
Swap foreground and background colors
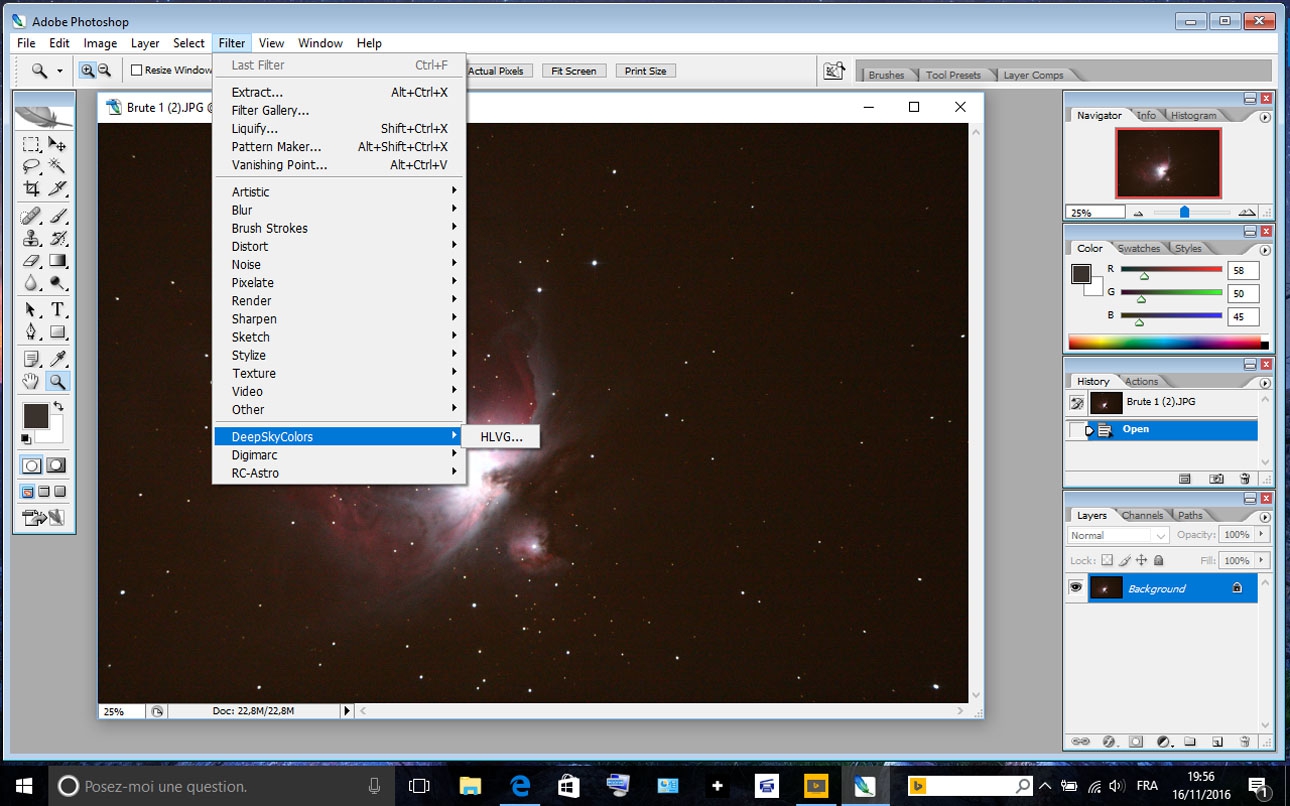tap(58, 406)
